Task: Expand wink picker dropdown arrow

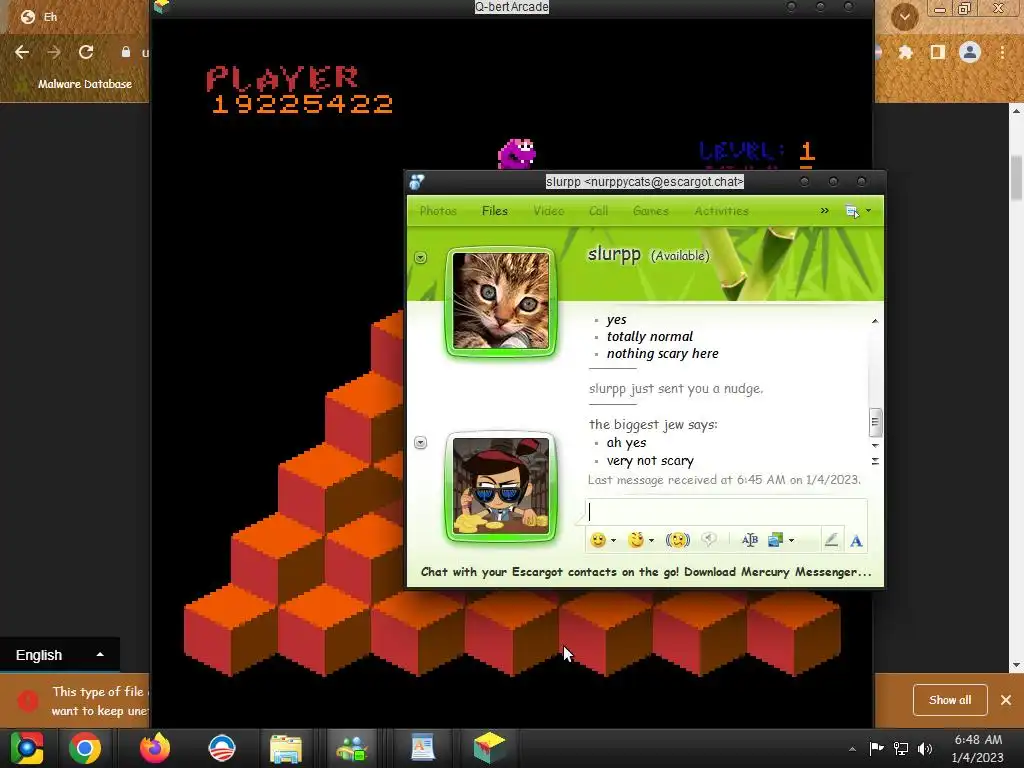Action: pyautogui.click(x=651, y=540)
